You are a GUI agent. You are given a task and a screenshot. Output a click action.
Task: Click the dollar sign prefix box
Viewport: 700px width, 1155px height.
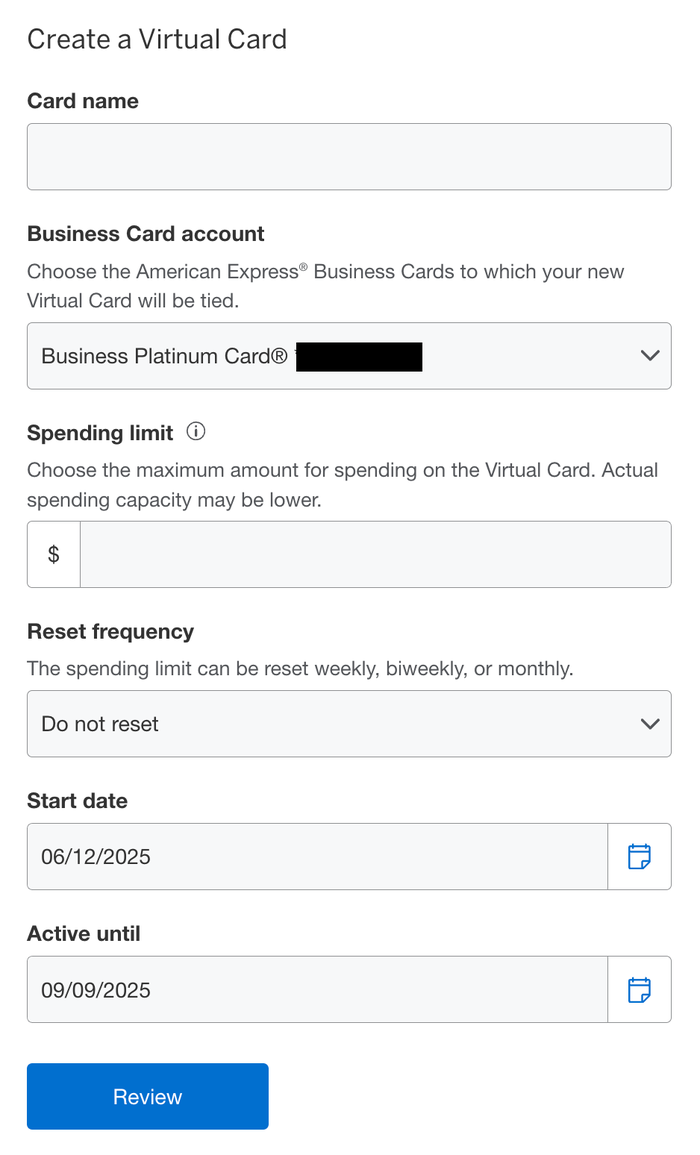(54, 555)
